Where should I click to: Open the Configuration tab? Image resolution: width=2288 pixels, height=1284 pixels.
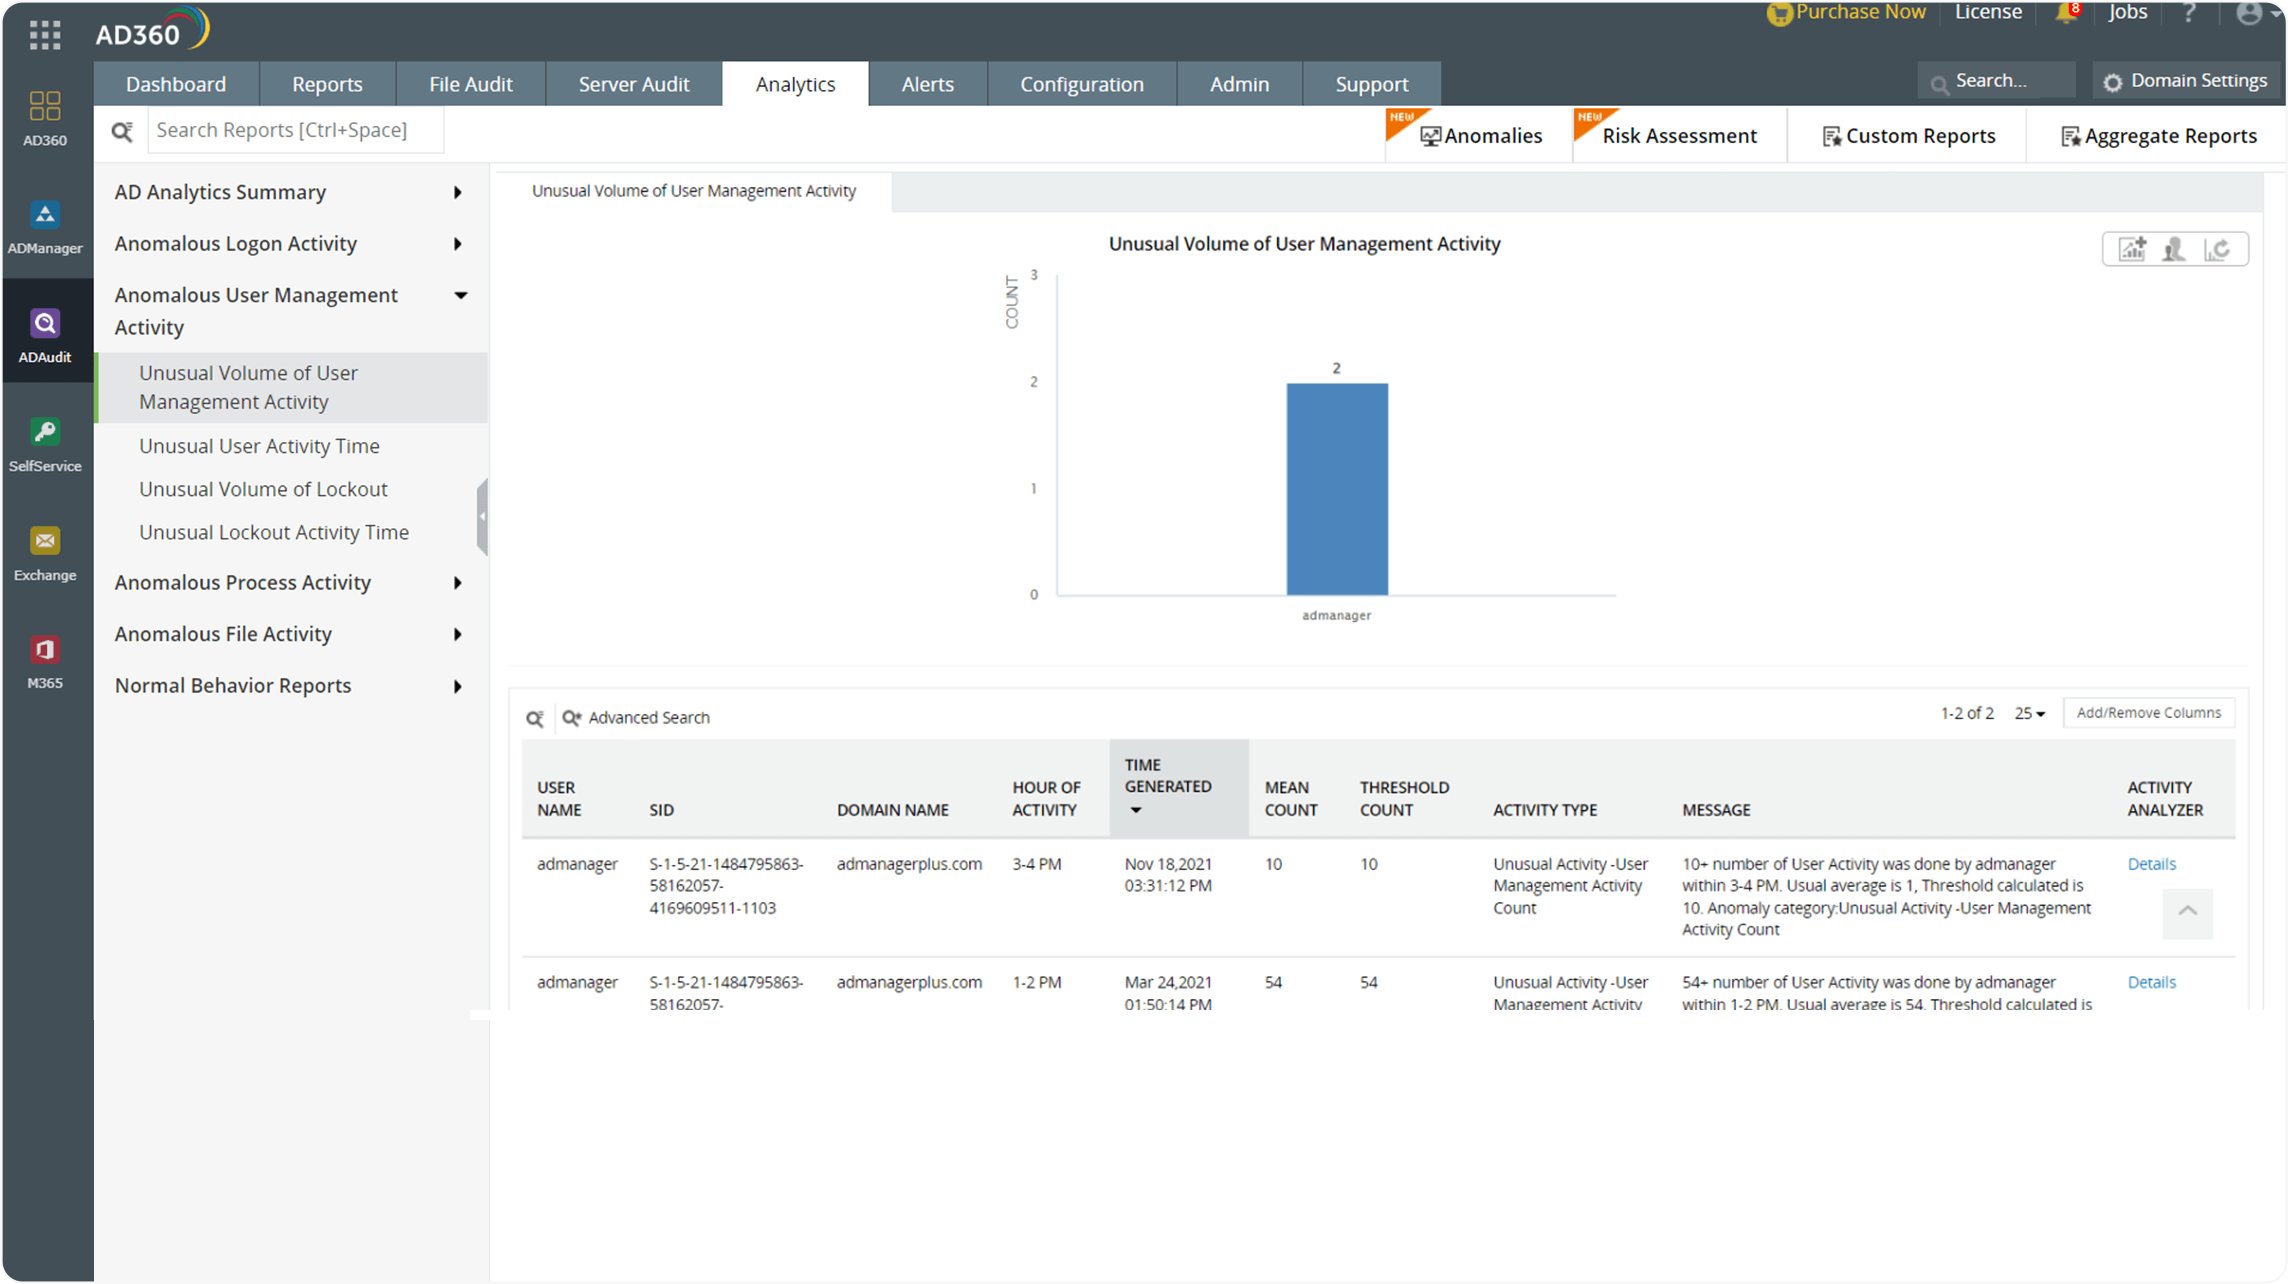click(x=1081, y=84)
